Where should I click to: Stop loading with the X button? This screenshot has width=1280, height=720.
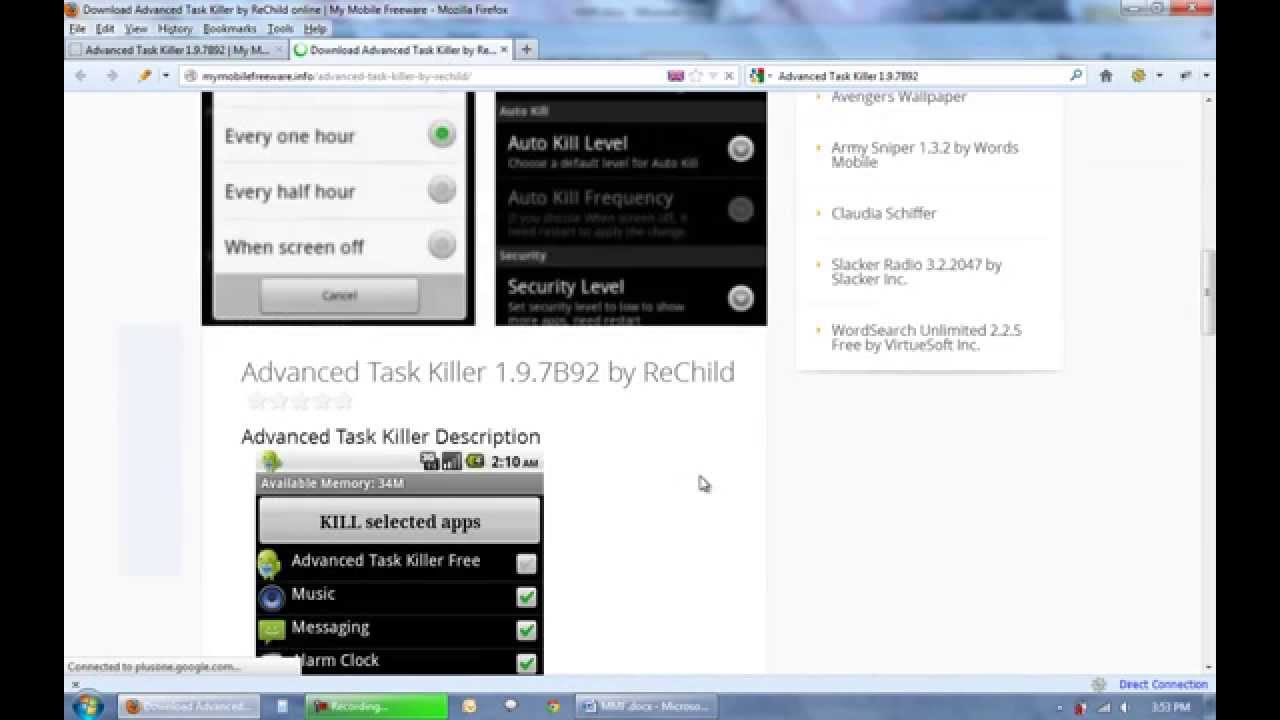tap(729, 75)
